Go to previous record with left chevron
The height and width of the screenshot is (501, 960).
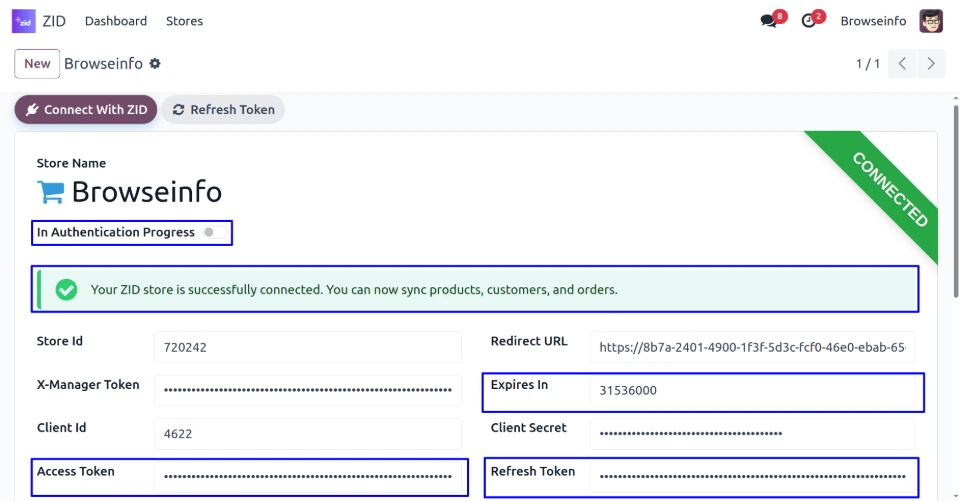902,64
